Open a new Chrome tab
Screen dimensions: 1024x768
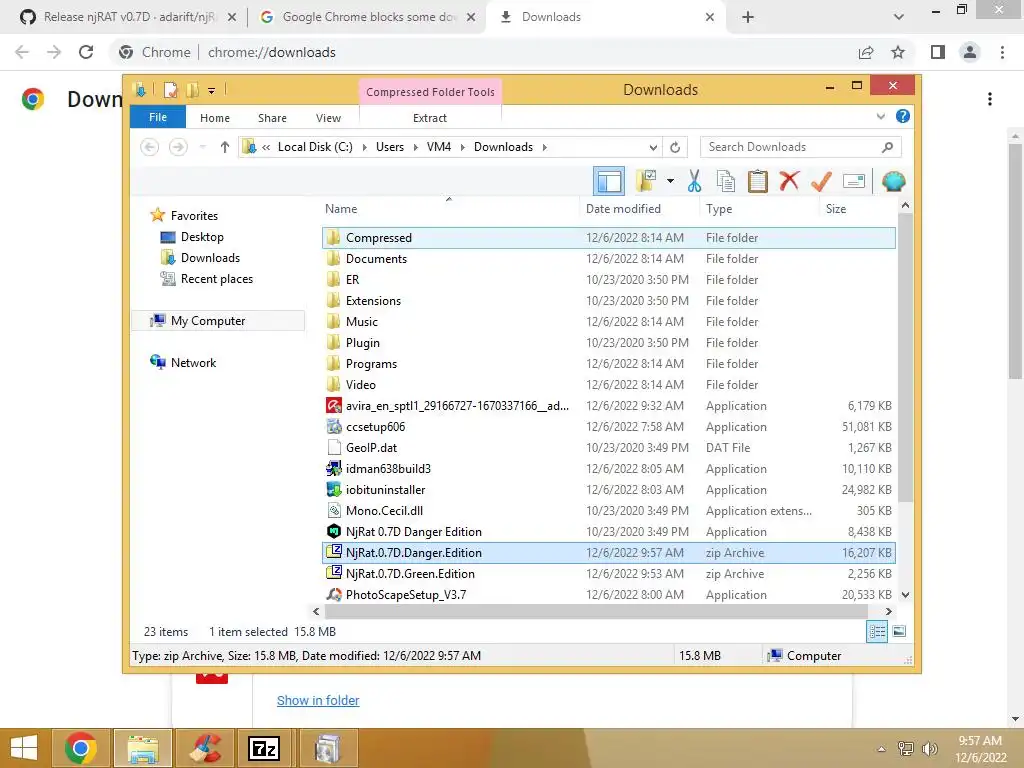click(748, 17)
